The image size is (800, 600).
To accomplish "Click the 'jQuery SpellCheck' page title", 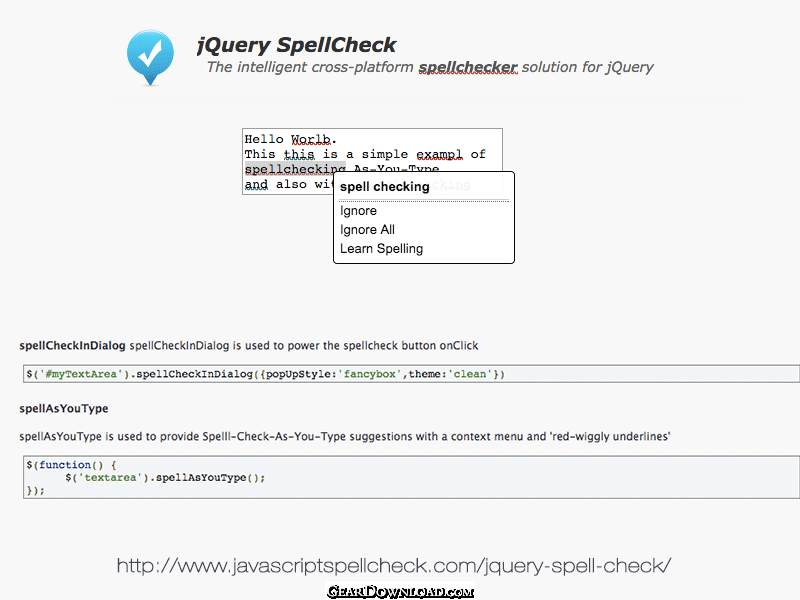I will tap(296, 45).
